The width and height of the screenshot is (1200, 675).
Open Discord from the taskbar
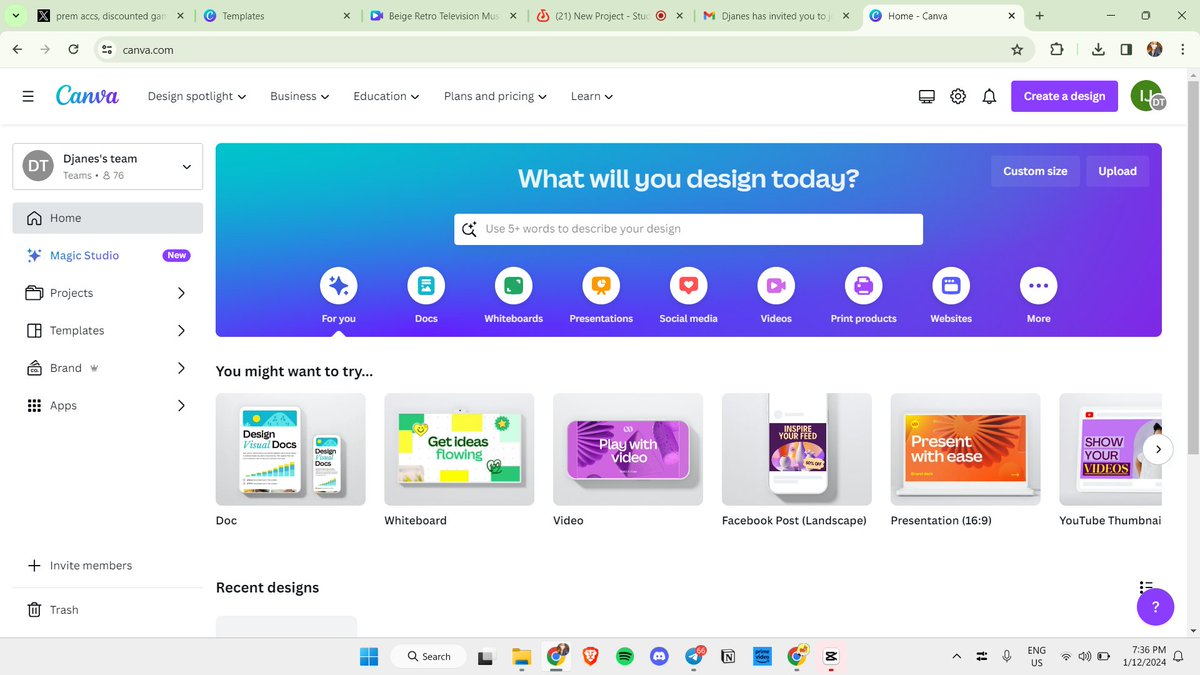point(659,656)
